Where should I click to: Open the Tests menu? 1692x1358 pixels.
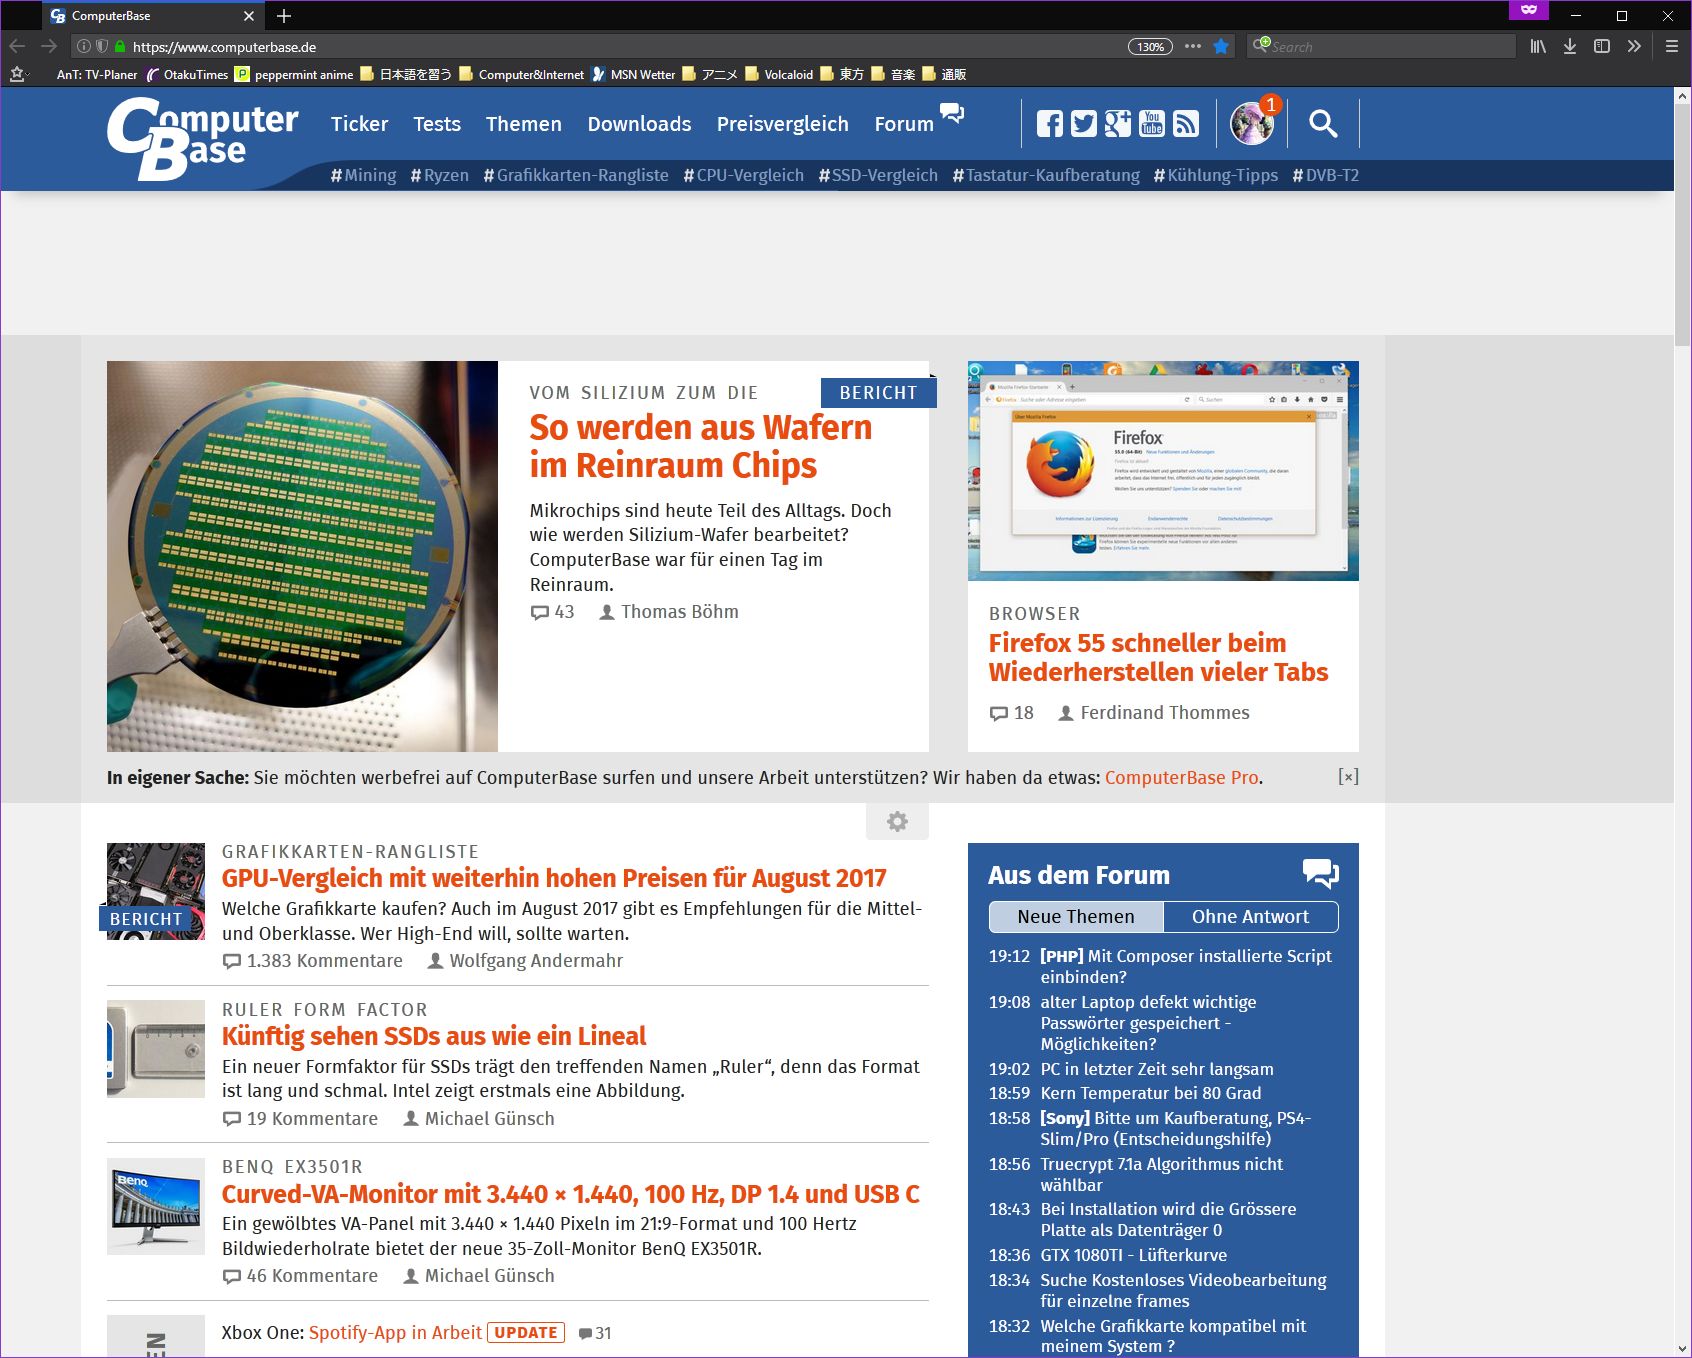pos(437,124)
